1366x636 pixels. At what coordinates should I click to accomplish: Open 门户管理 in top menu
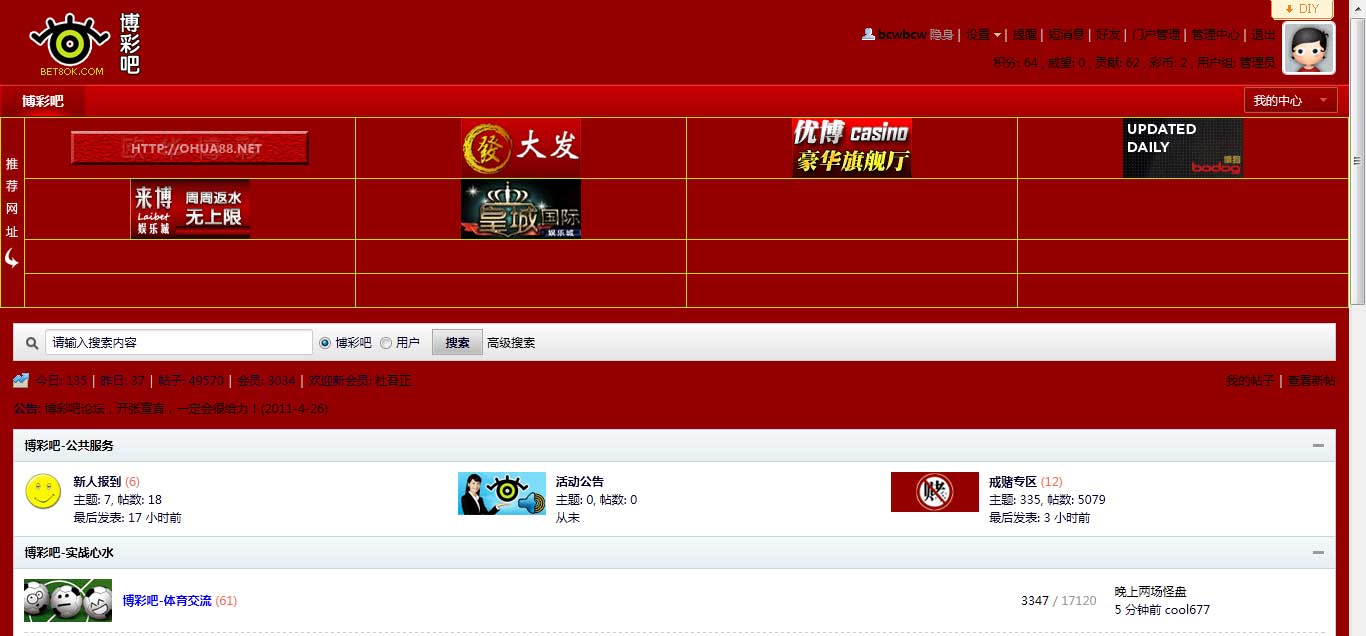pos(1156,34)
